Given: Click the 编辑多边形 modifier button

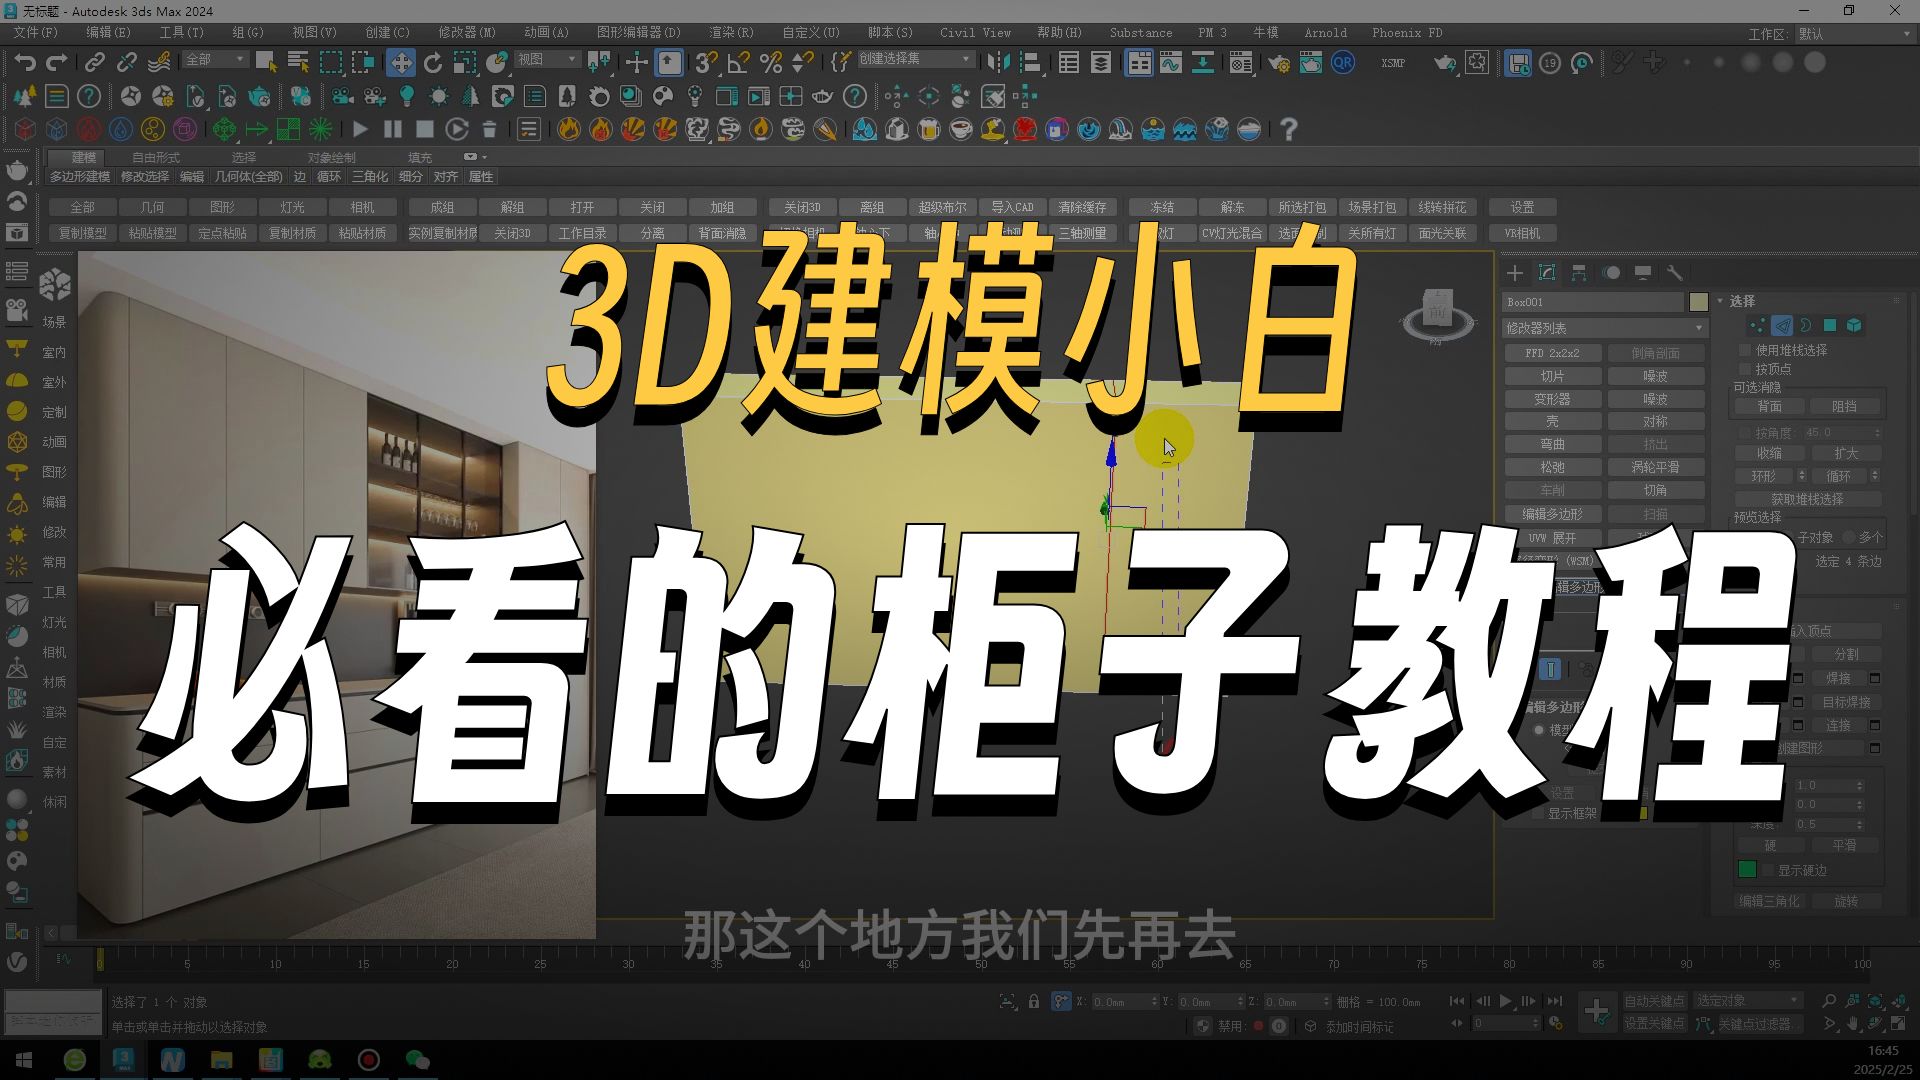Looking at the screenshot, I should point(1553,513).
